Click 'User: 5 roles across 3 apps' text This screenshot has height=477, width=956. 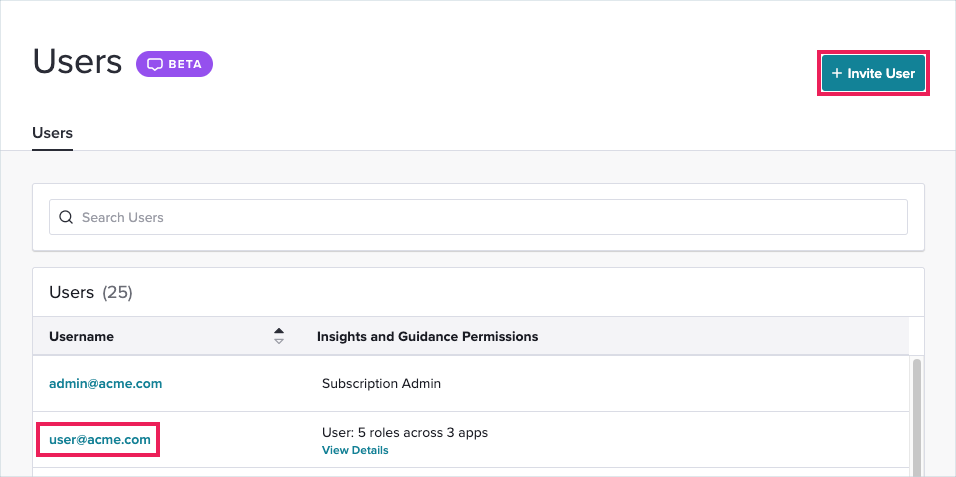click(405, 432)
